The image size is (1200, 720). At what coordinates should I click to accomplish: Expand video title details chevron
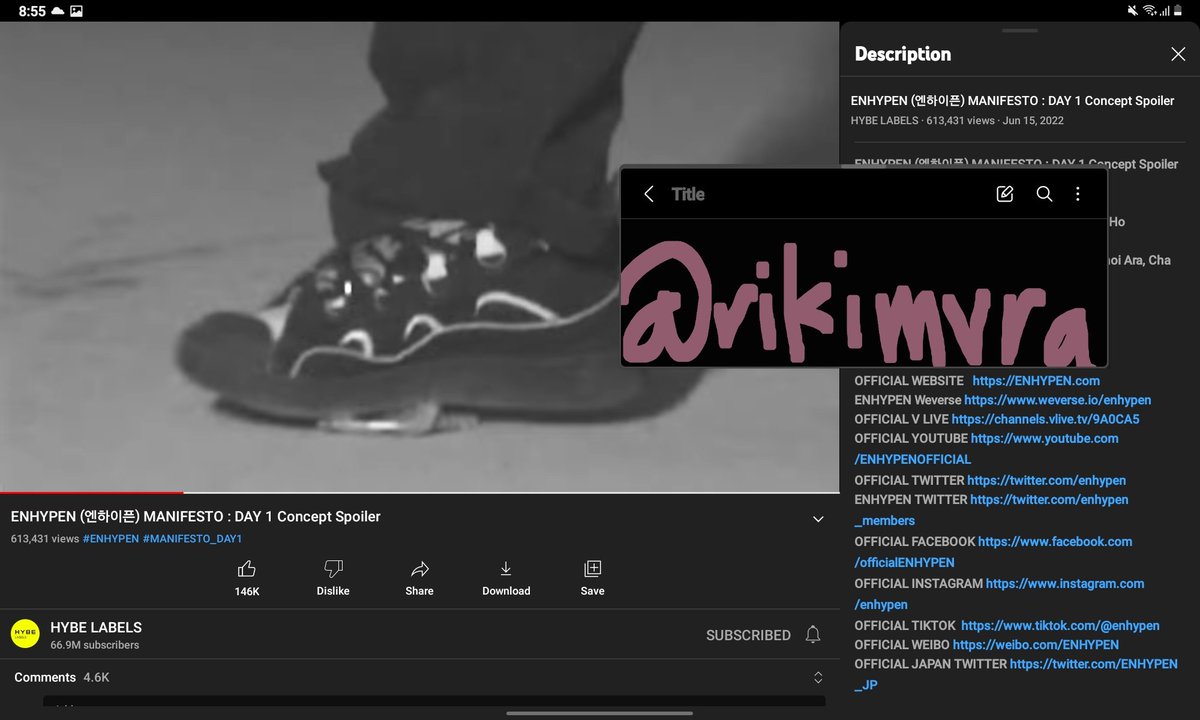click(x=818, y=519)
